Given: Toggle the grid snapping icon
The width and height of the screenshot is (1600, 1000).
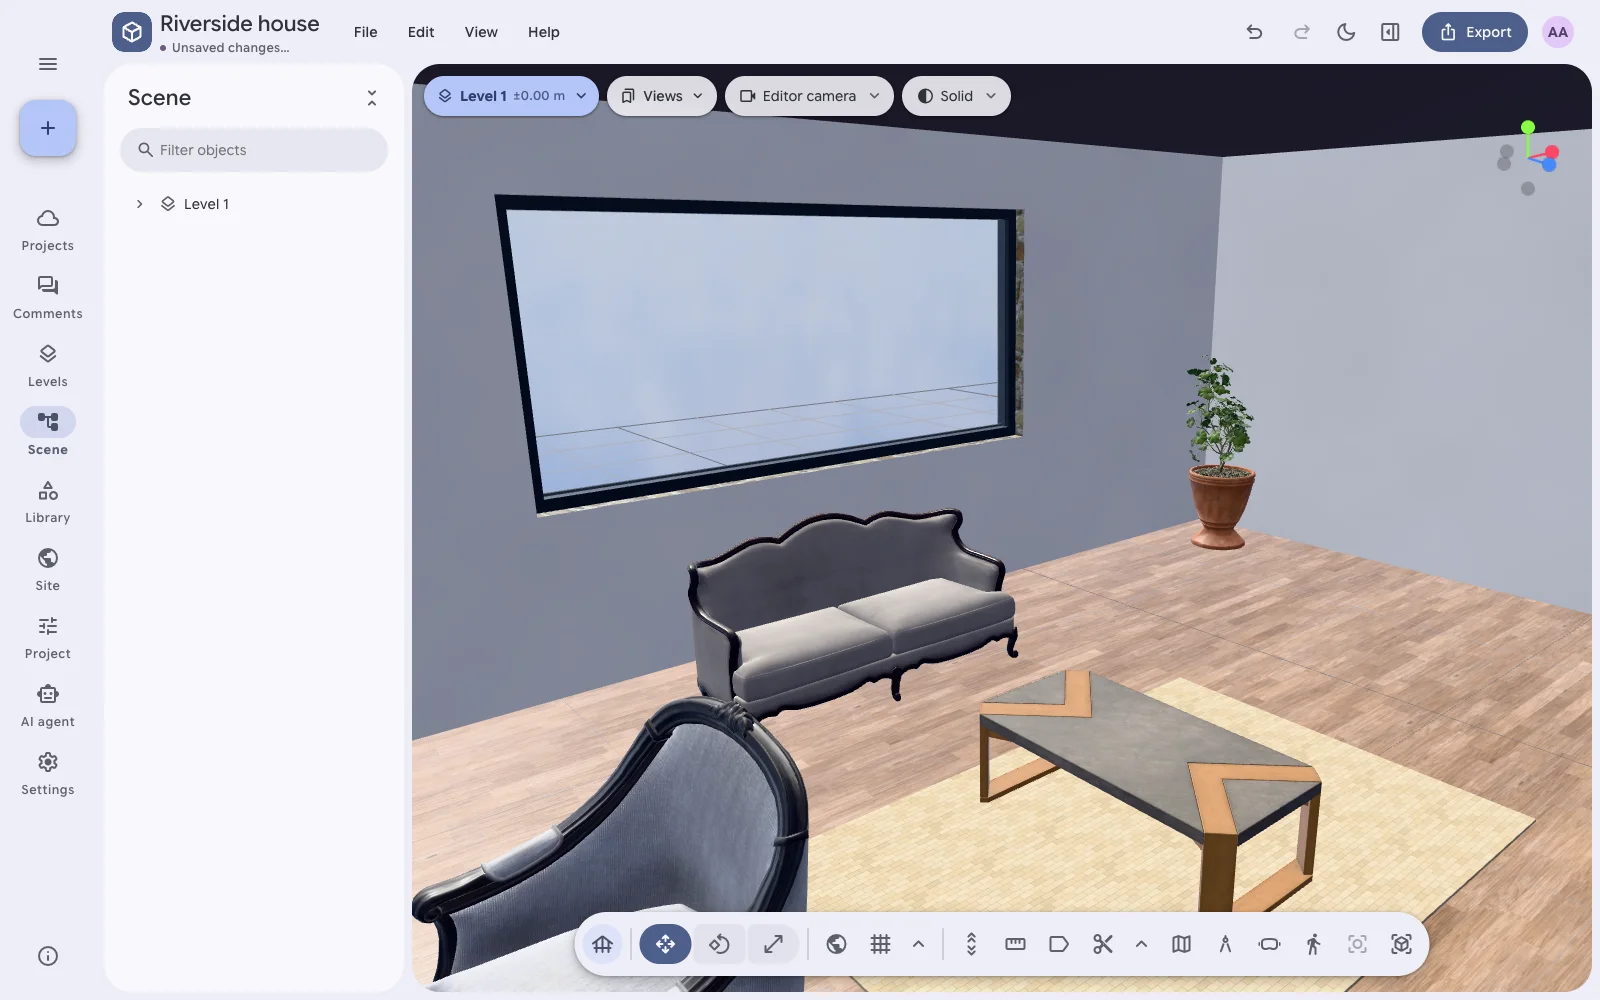Looking at the screenshot, I should tap(881, 944).
